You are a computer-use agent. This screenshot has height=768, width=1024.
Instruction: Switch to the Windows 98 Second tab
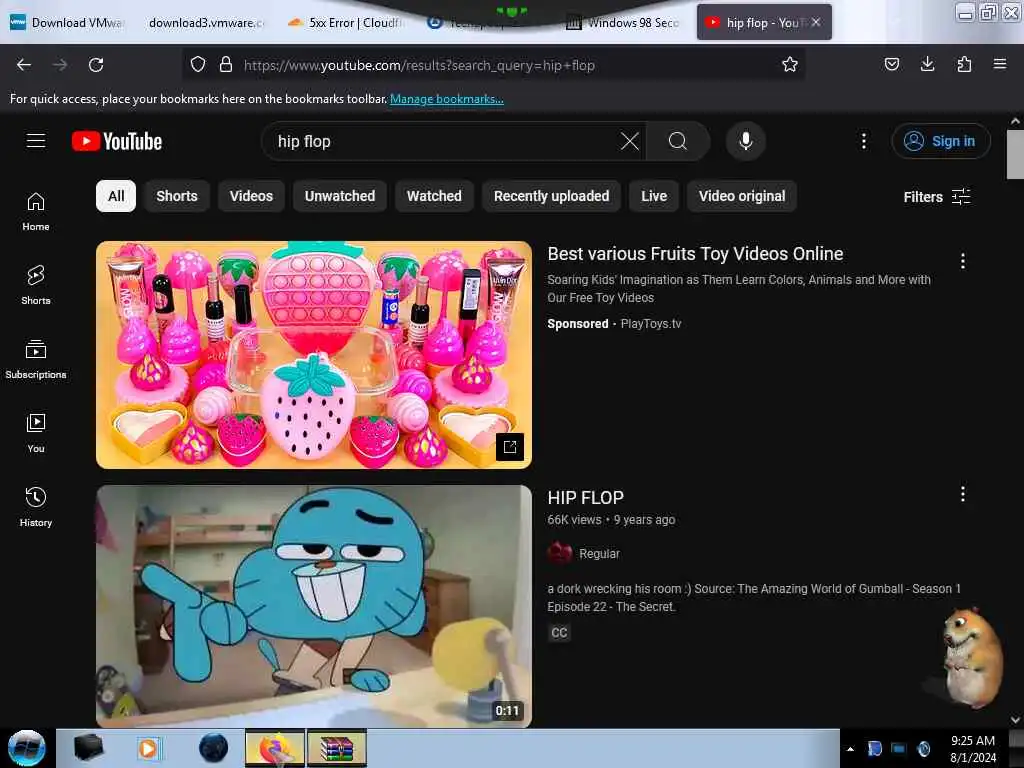pyautogui.click(x=624, y=23)
